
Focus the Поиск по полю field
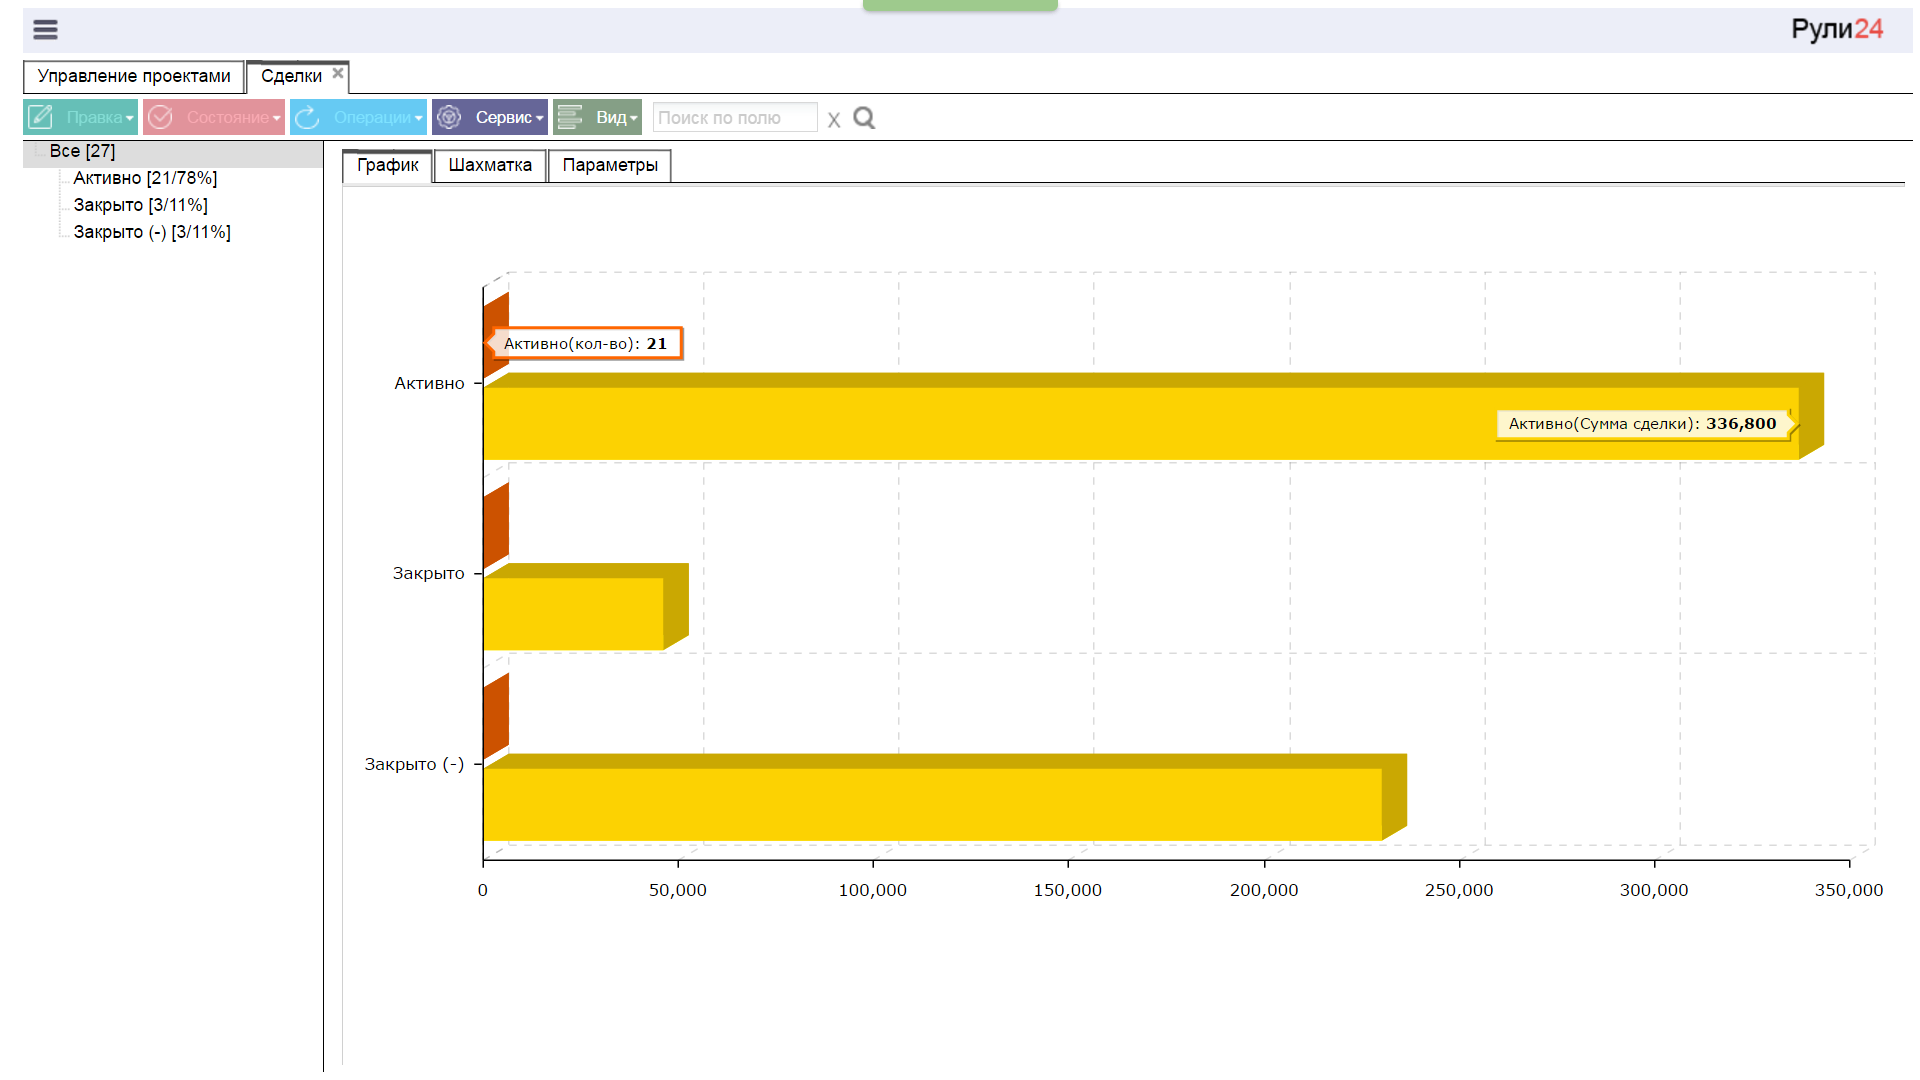(734, 118)
